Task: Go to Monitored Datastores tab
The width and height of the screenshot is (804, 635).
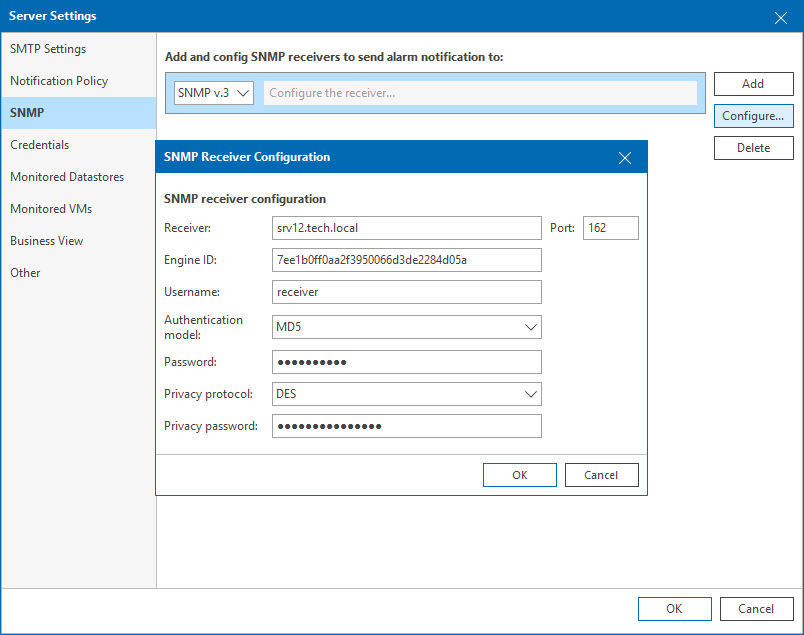Action: 67,177
